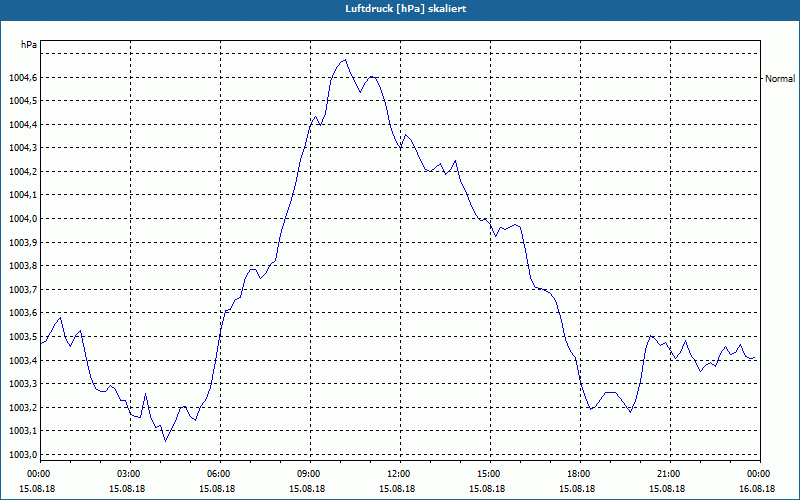This screenshot has width=800, height=500.
Task: Click y-axis value 1003,2
Action: tap(23, 408)
